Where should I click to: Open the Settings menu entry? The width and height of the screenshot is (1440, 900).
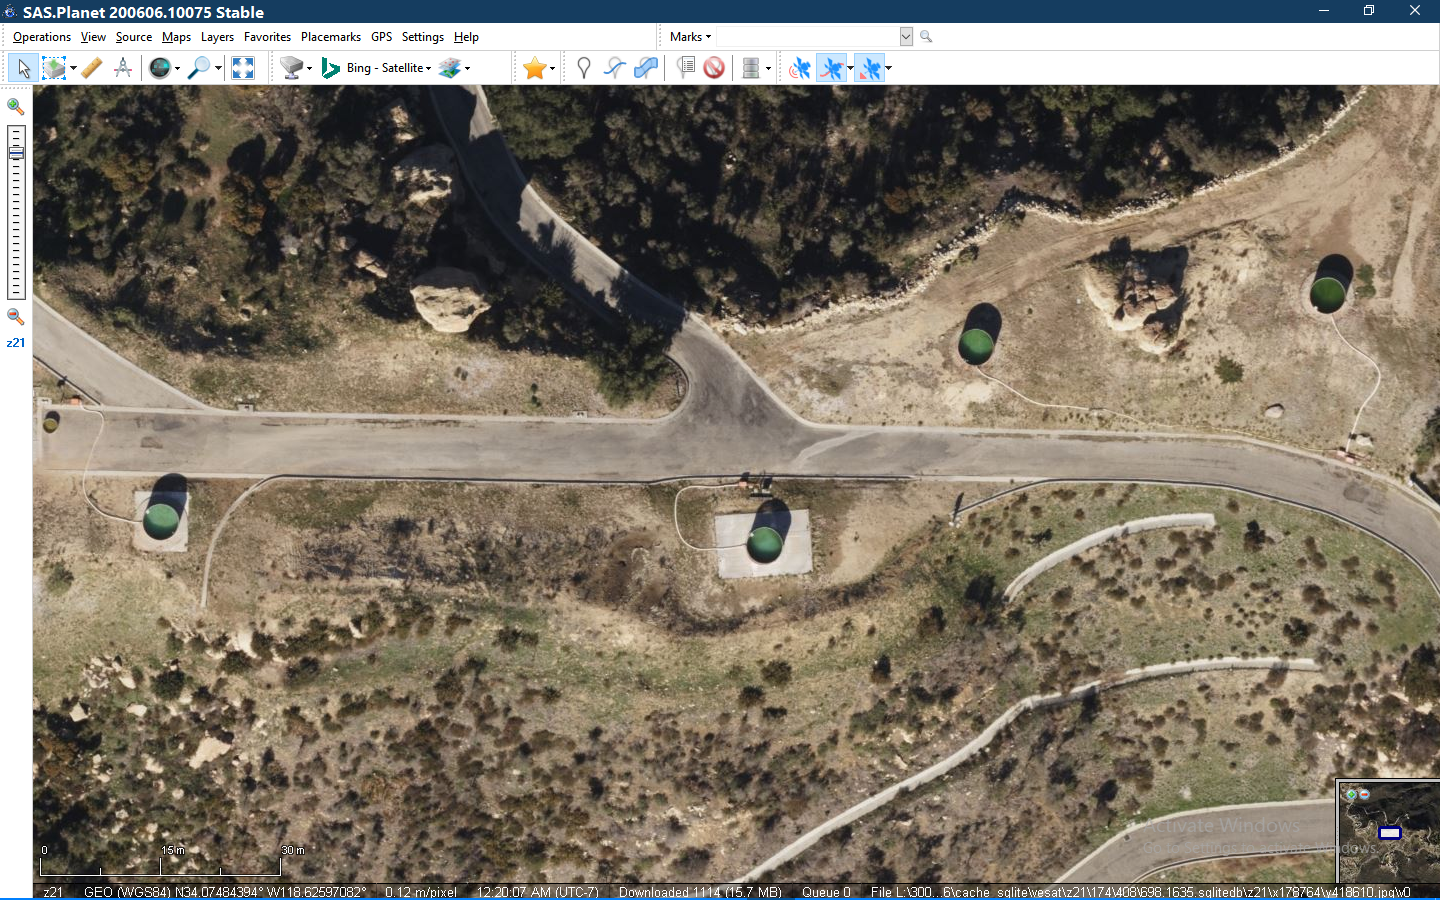[422, 36]
